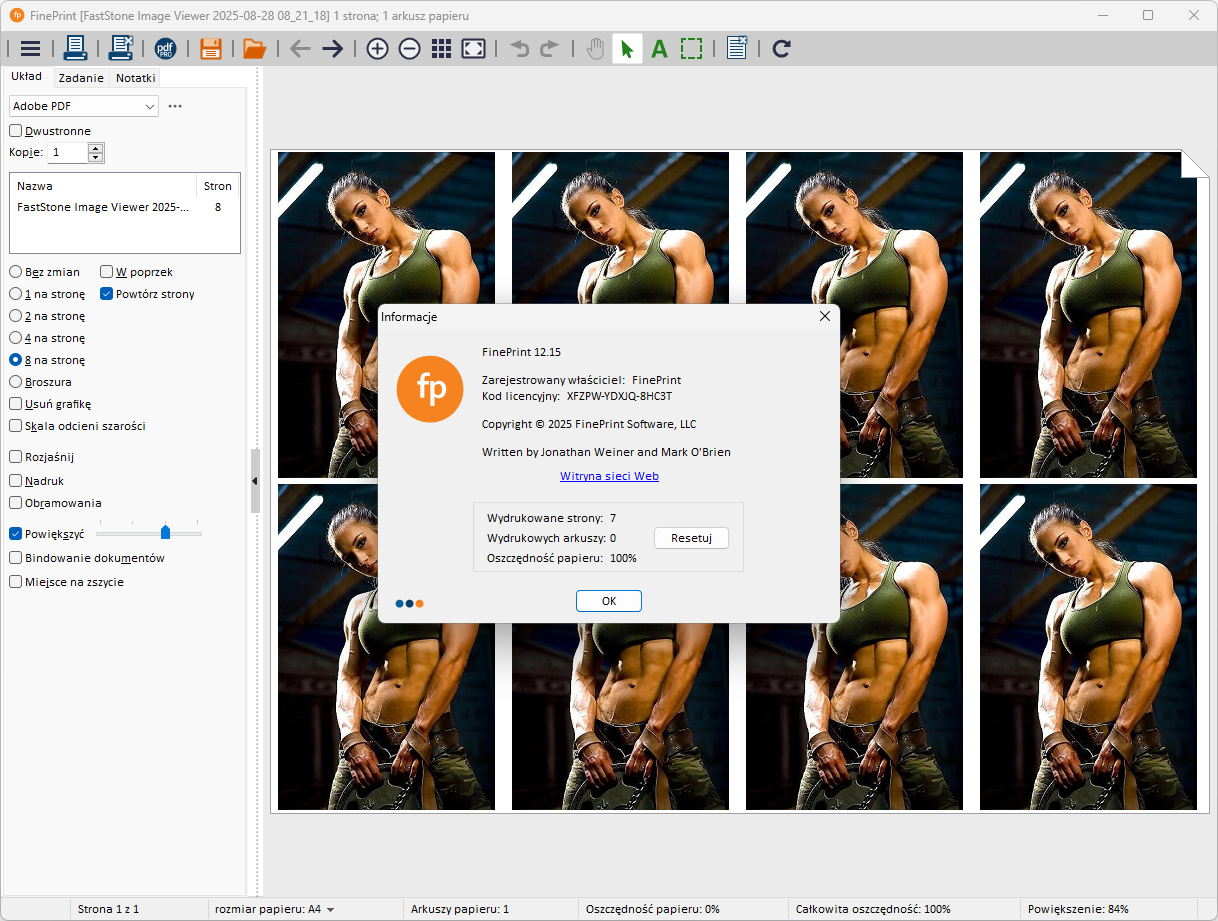The image size is (1218, 921).
Task: Select 8 na stronę layout
Action: point(47,360)
